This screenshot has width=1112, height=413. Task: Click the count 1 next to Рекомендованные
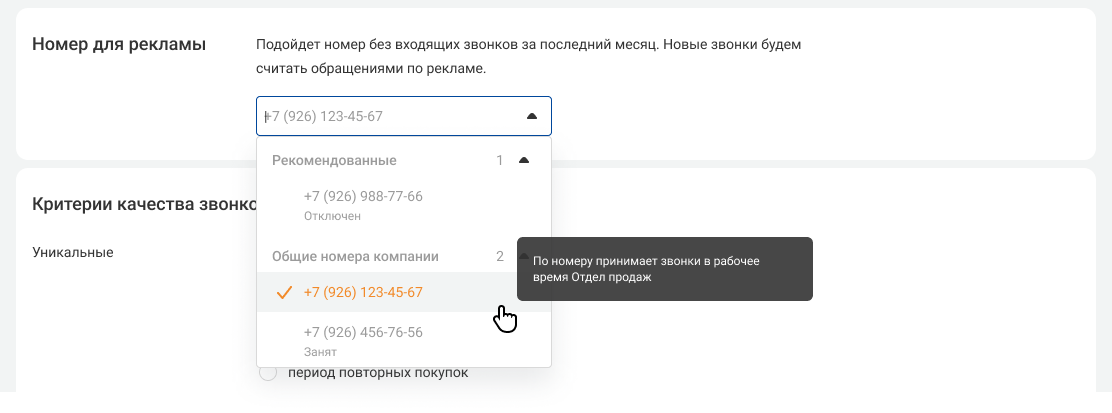[500, 160]
